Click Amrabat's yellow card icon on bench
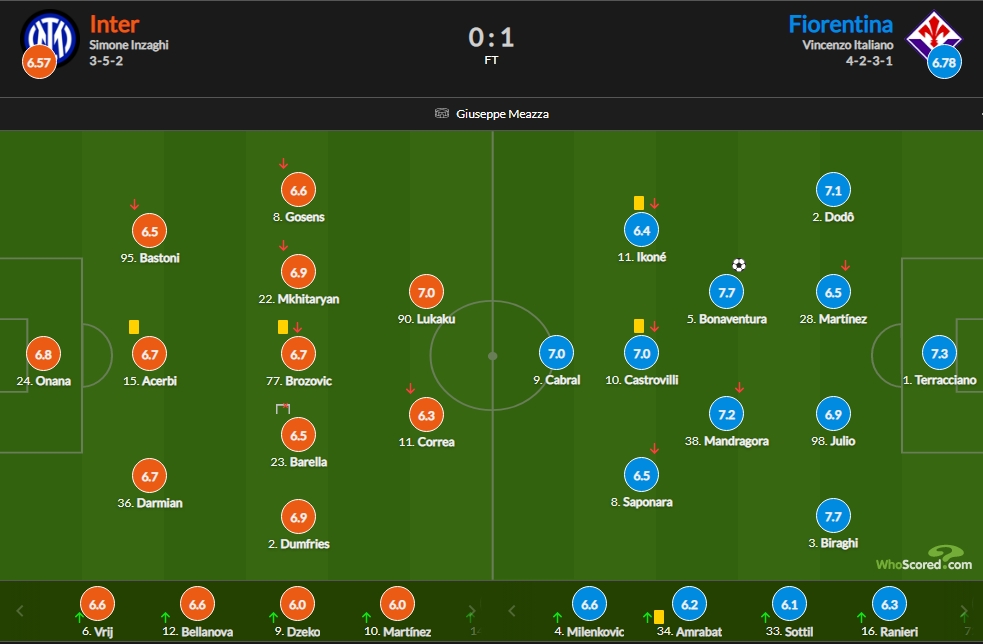Viewport: 983px width, 644px height. tap(659, 616)
